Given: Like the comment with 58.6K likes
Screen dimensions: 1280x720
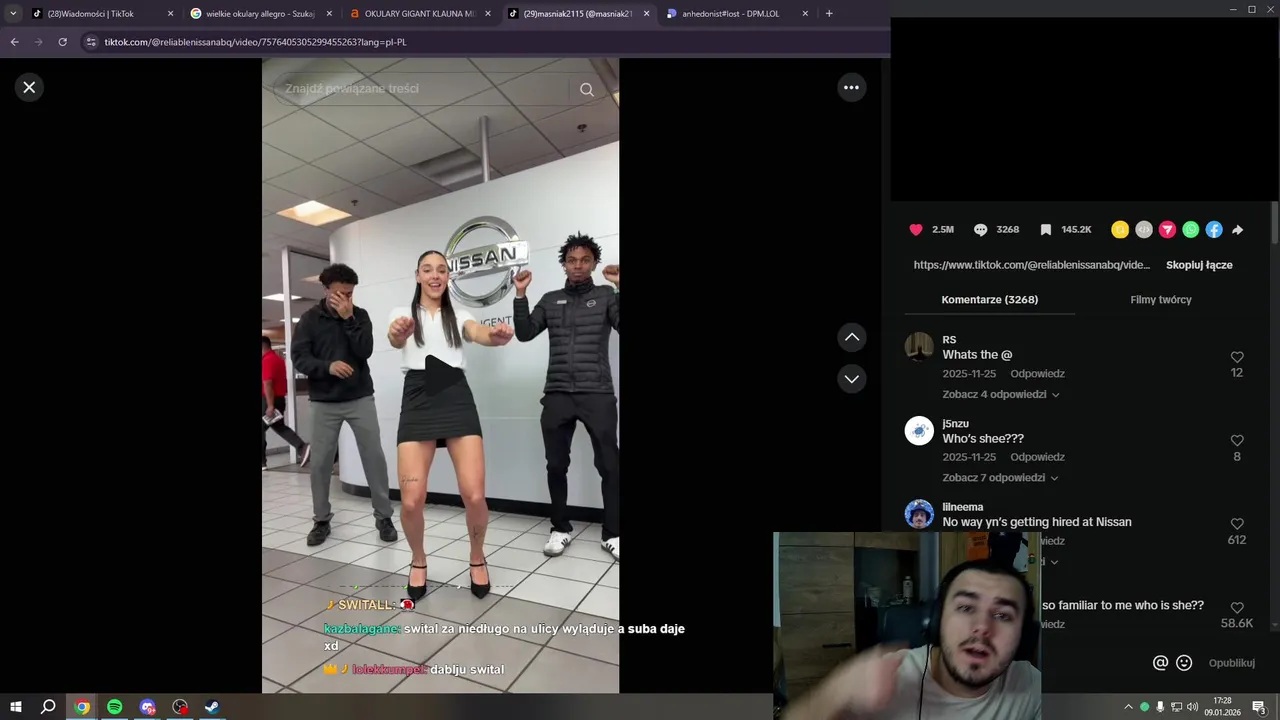Looking at the screenshot, I should coord(1237,608).
